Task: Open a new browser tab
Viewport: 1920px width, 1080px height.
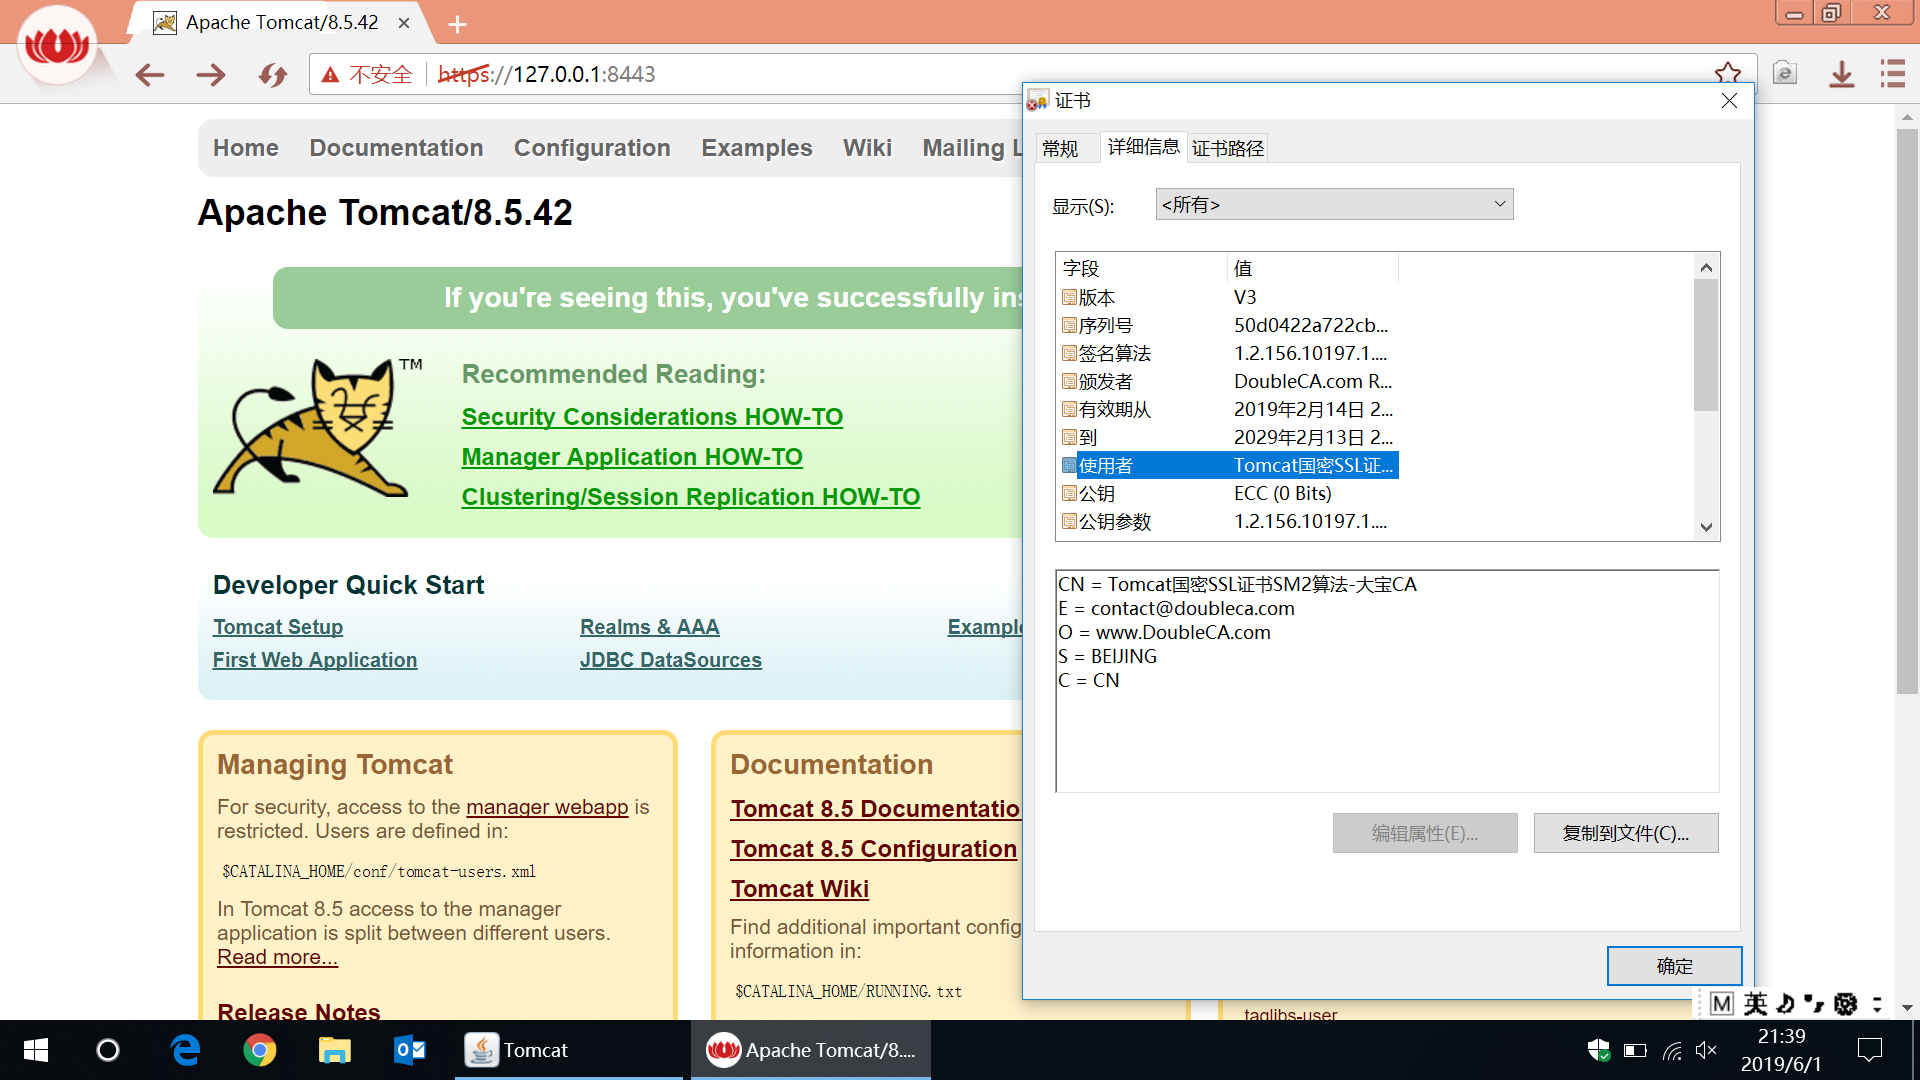Action: click(x=457, y=24)
